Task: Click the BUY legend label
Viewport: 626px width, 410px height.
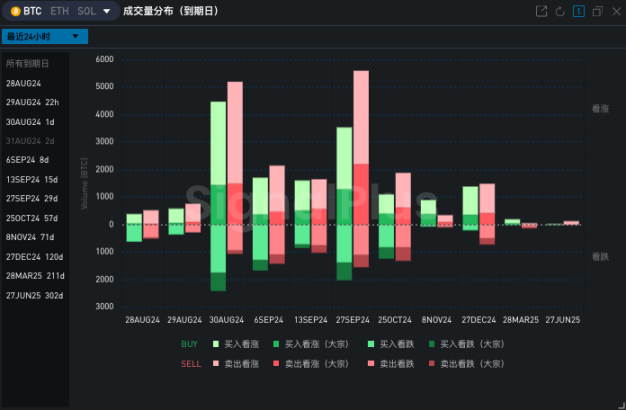Action: pyautogui.click(x=189, y=344)
